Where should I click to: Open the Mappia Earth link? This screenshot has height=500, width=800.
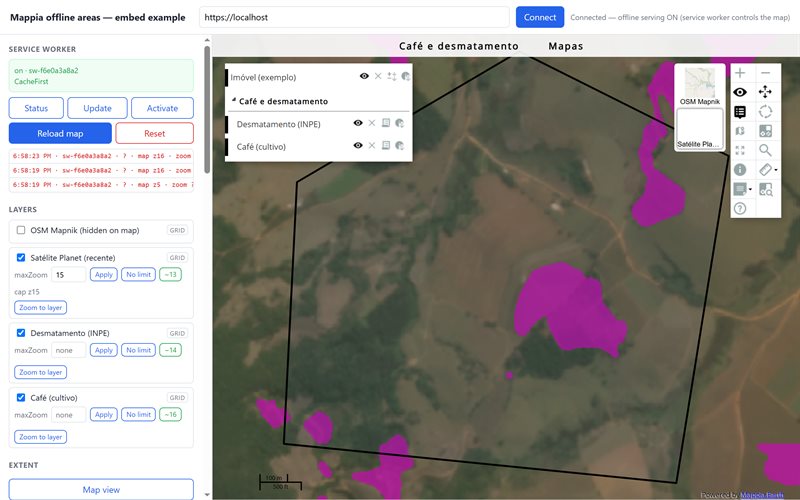coord(762,495)
